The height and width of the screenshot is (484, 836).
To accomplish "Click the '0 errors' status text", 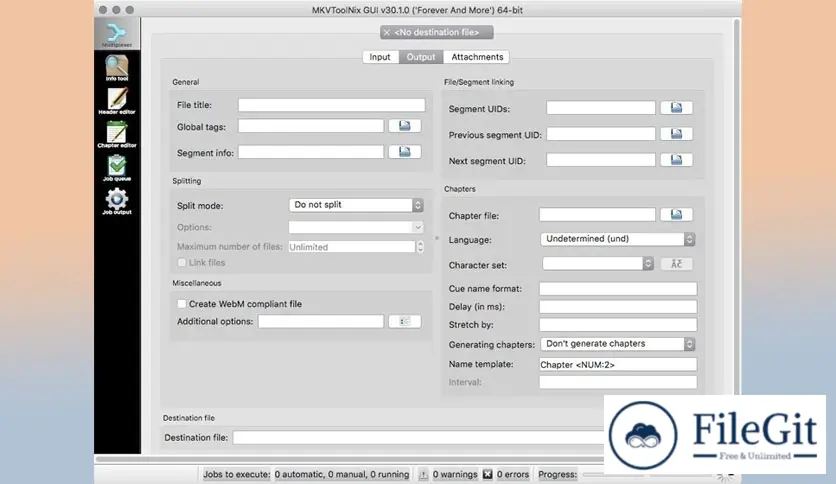I will click(x=513, y=474).
